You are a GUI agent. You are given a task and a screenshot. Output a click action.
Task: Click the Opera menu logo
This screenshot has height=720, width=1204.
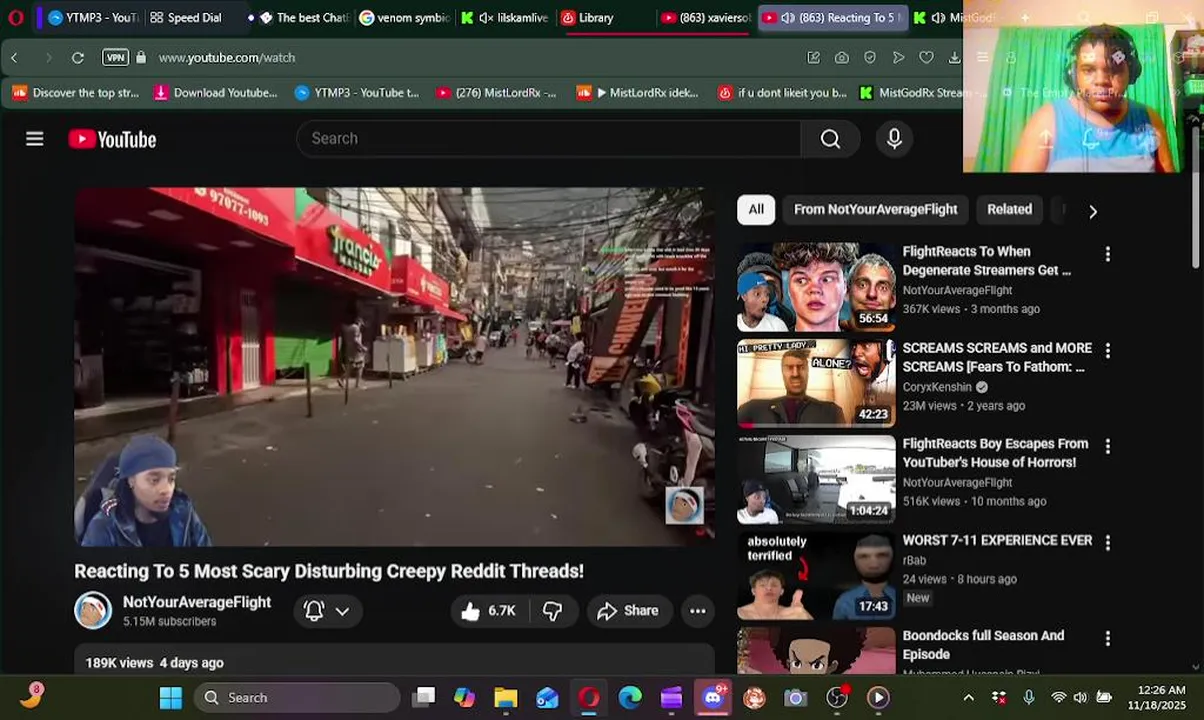coord(15,17)
